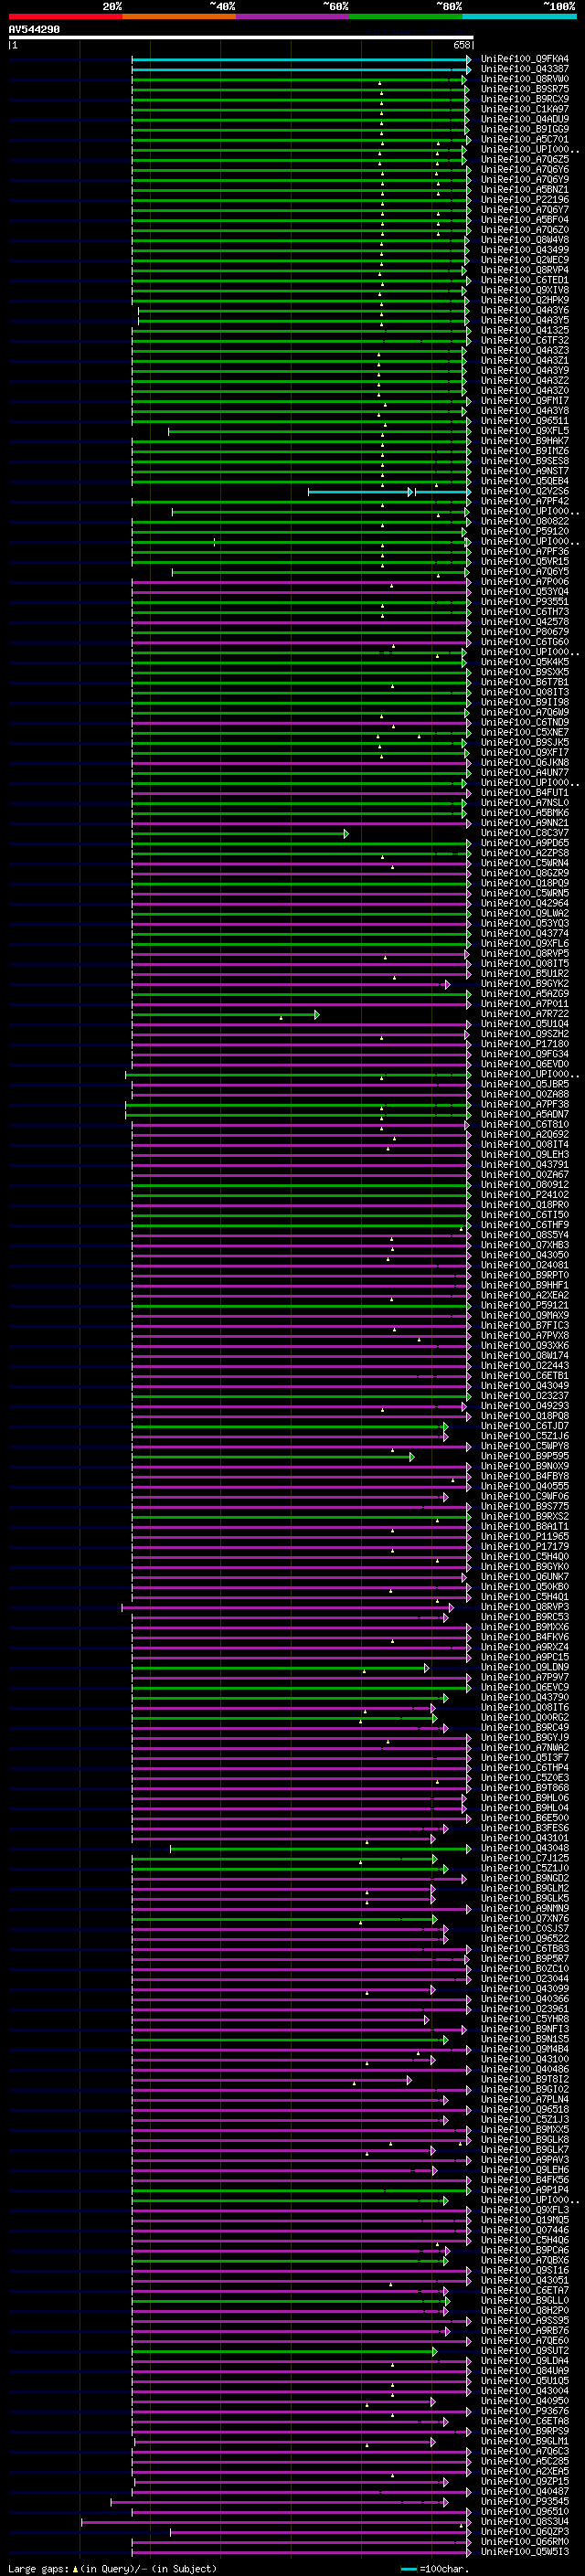Screen dimensions: 585x2576
Task: Select the UniRef100_O22443 label
Action: click(x=525, y=1366)
